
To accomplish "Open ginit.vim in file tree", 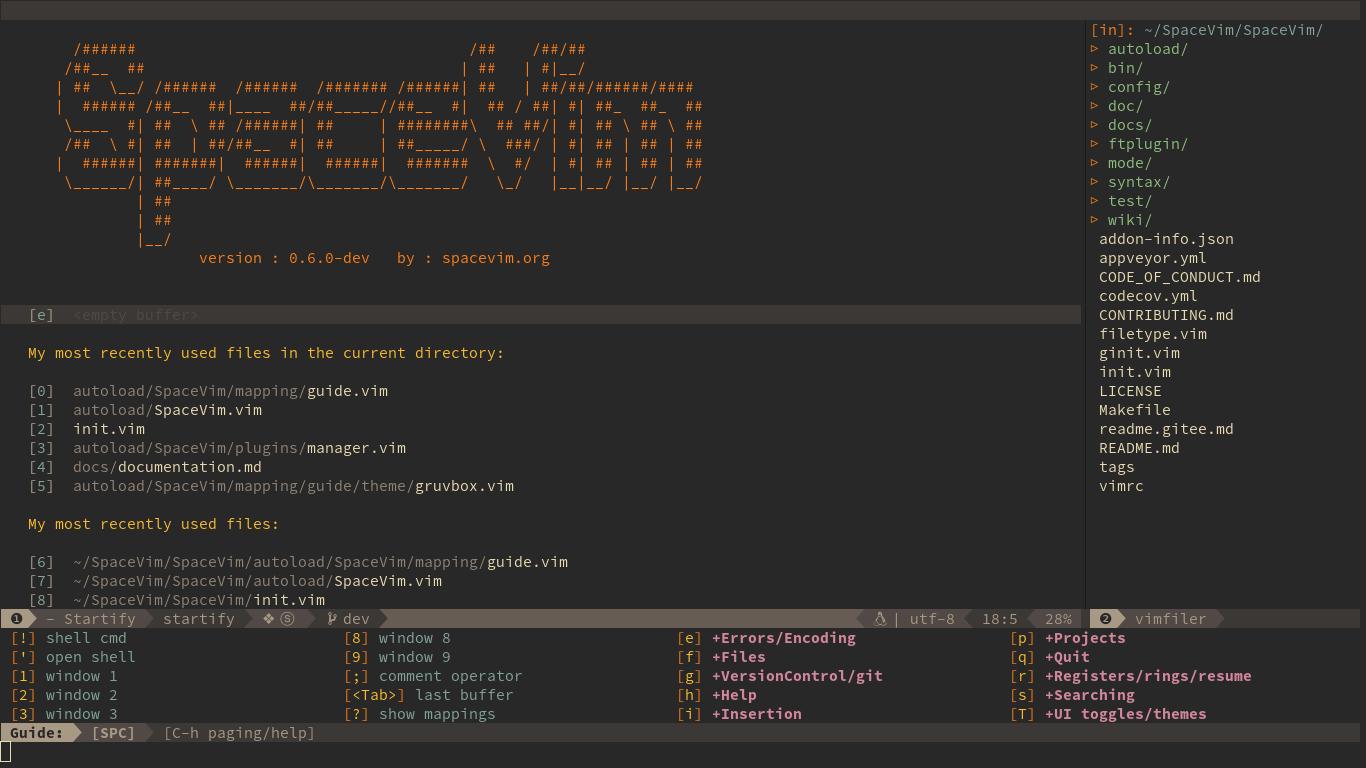I will pos(1139,353).
